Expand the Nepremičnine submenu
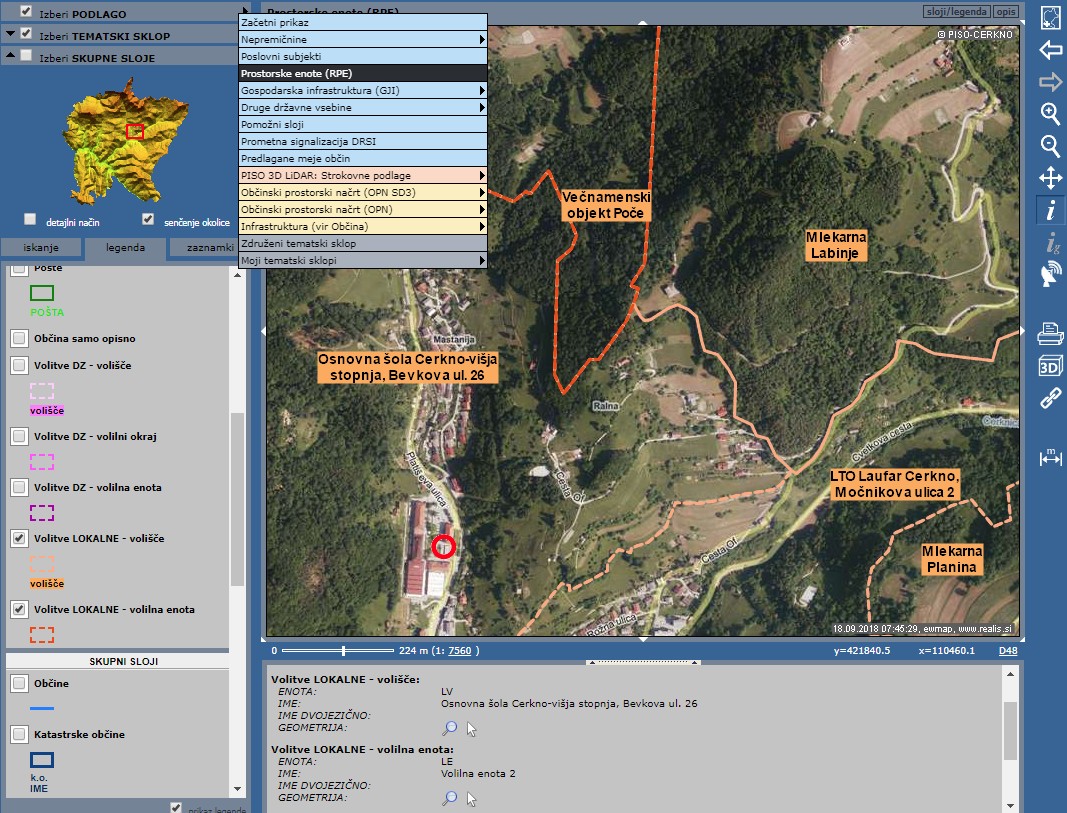This screenshot has width=1067, height=813. tap(481, 39)
